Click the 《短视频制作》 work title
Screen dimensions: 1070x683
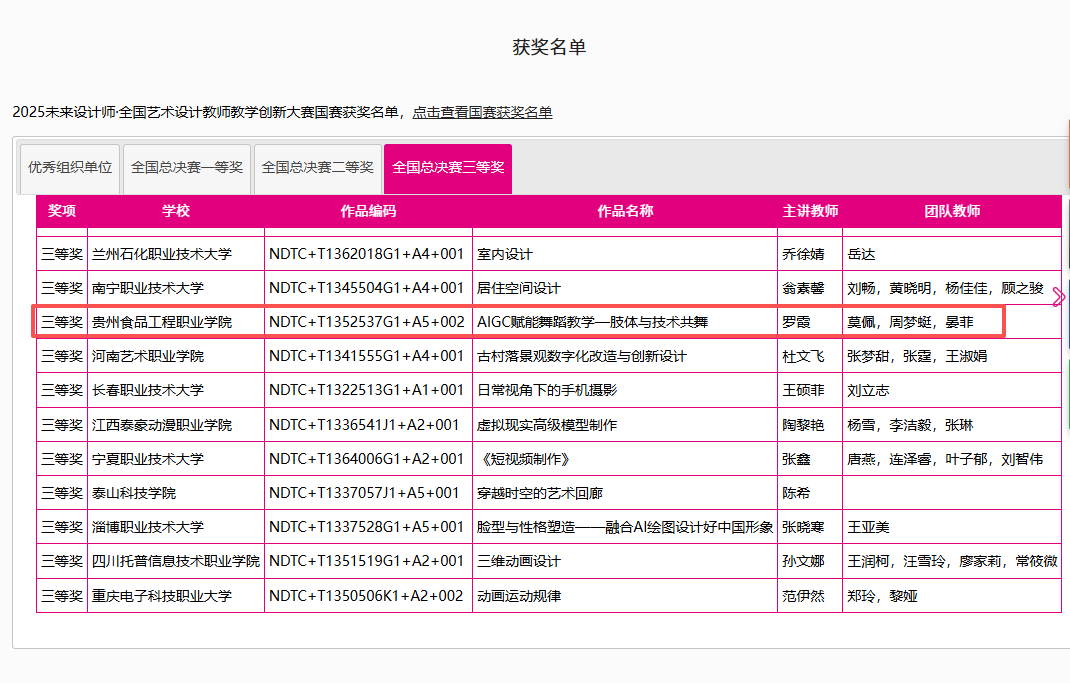(523, 459)
